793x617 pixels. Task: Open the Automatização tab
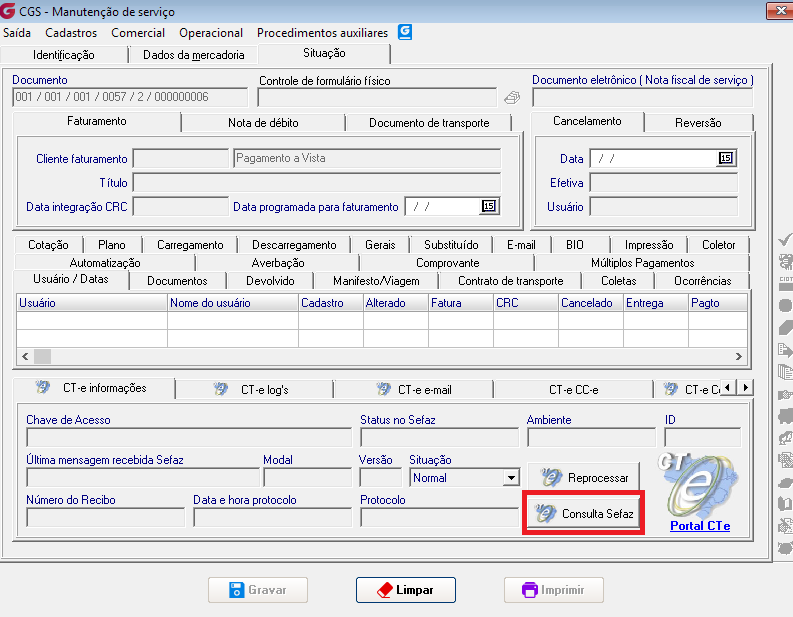pos(105,263)
